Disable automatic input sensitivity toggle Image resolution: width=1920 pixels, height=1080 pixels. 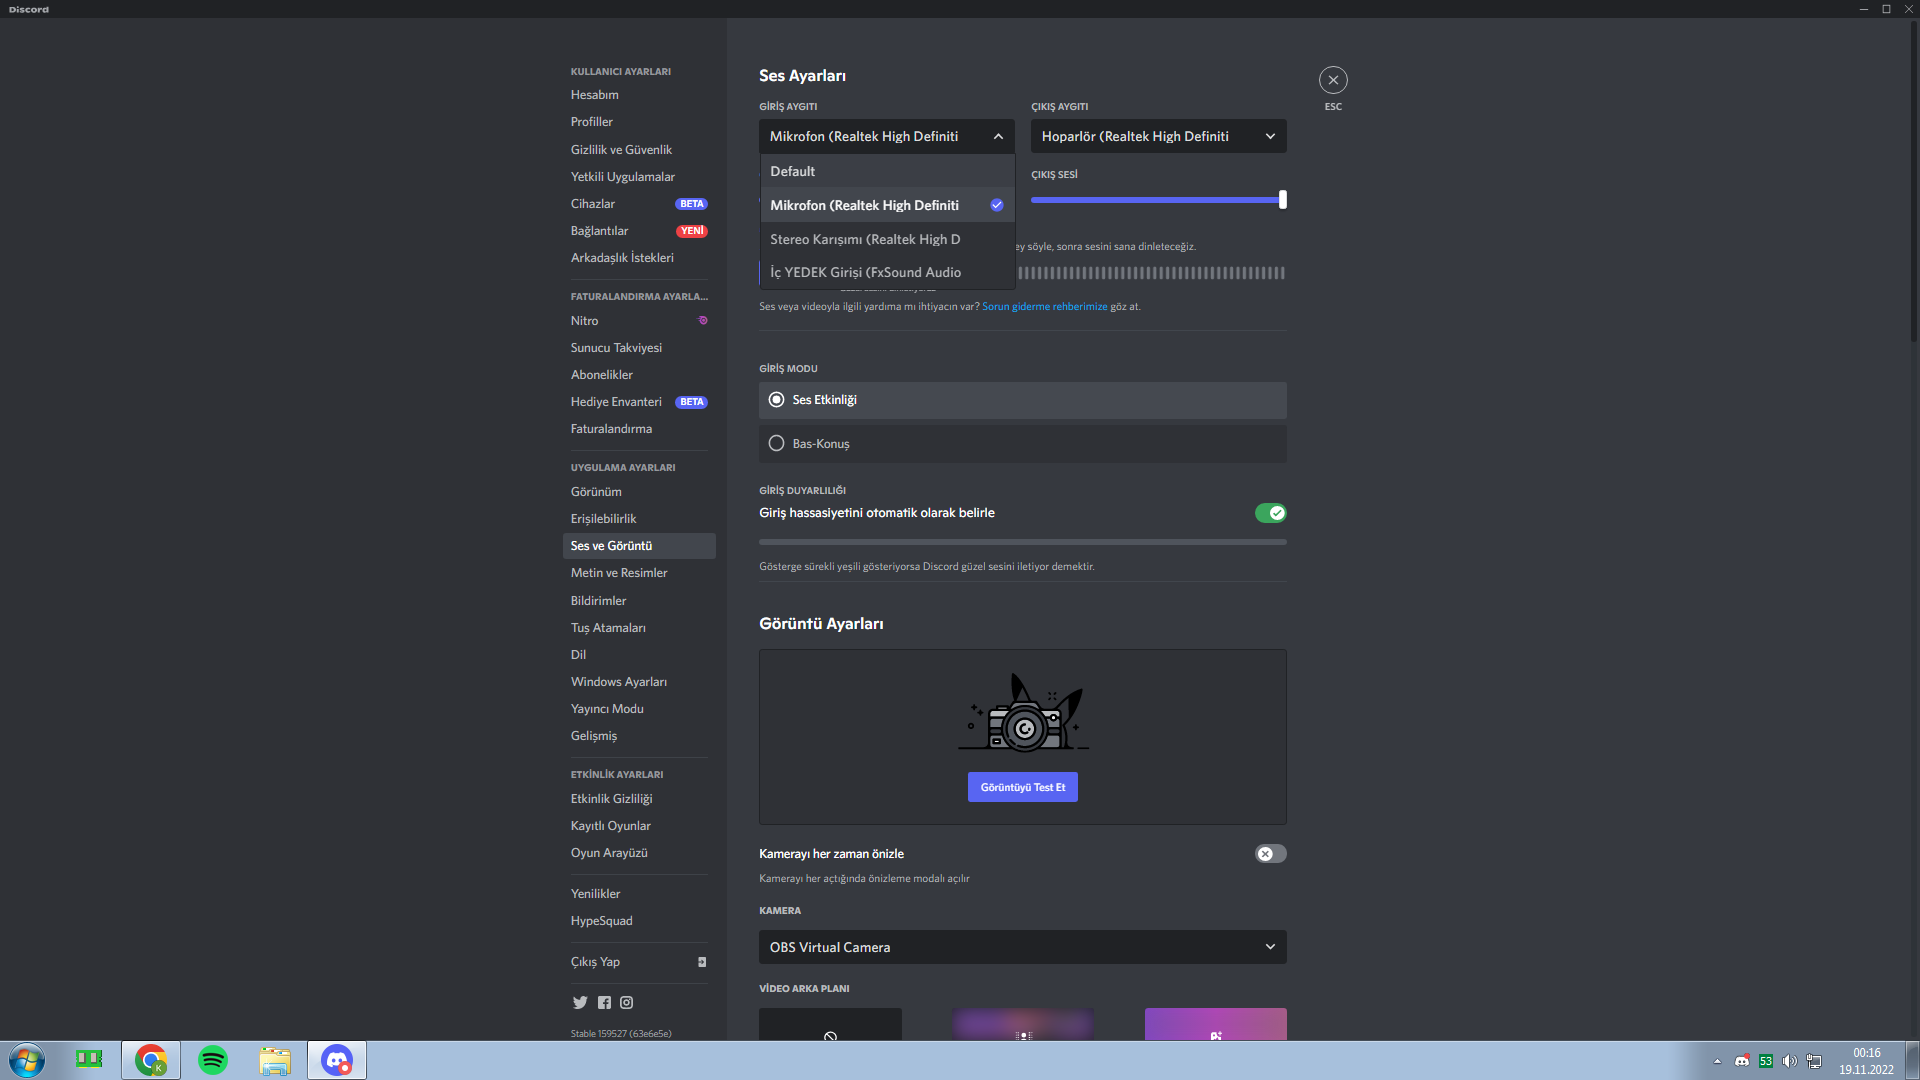[1270, 513]
